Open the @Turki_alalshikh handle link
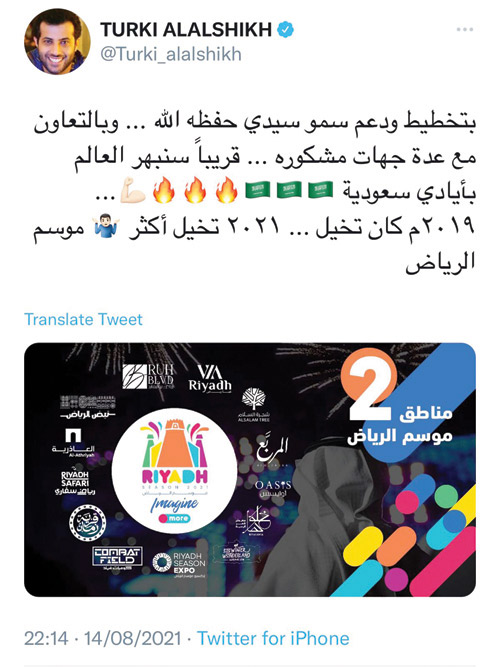500x667 pixels. (171, 54)
